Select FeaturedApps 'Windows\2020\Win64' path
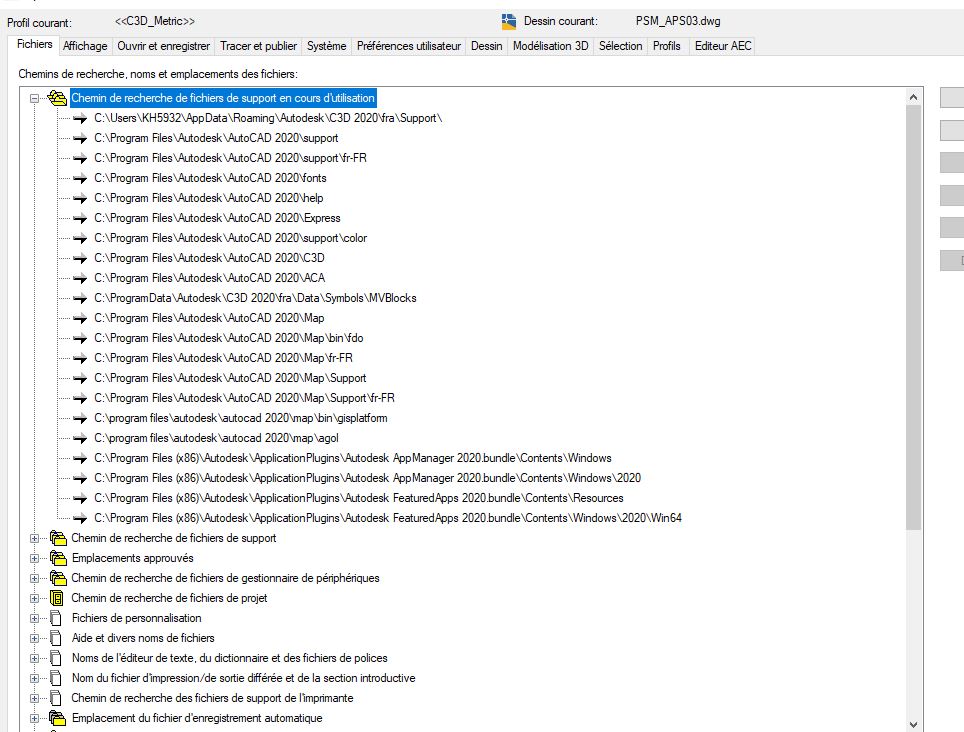The height and width of the screenshot is (732, 964). point(388,518)
